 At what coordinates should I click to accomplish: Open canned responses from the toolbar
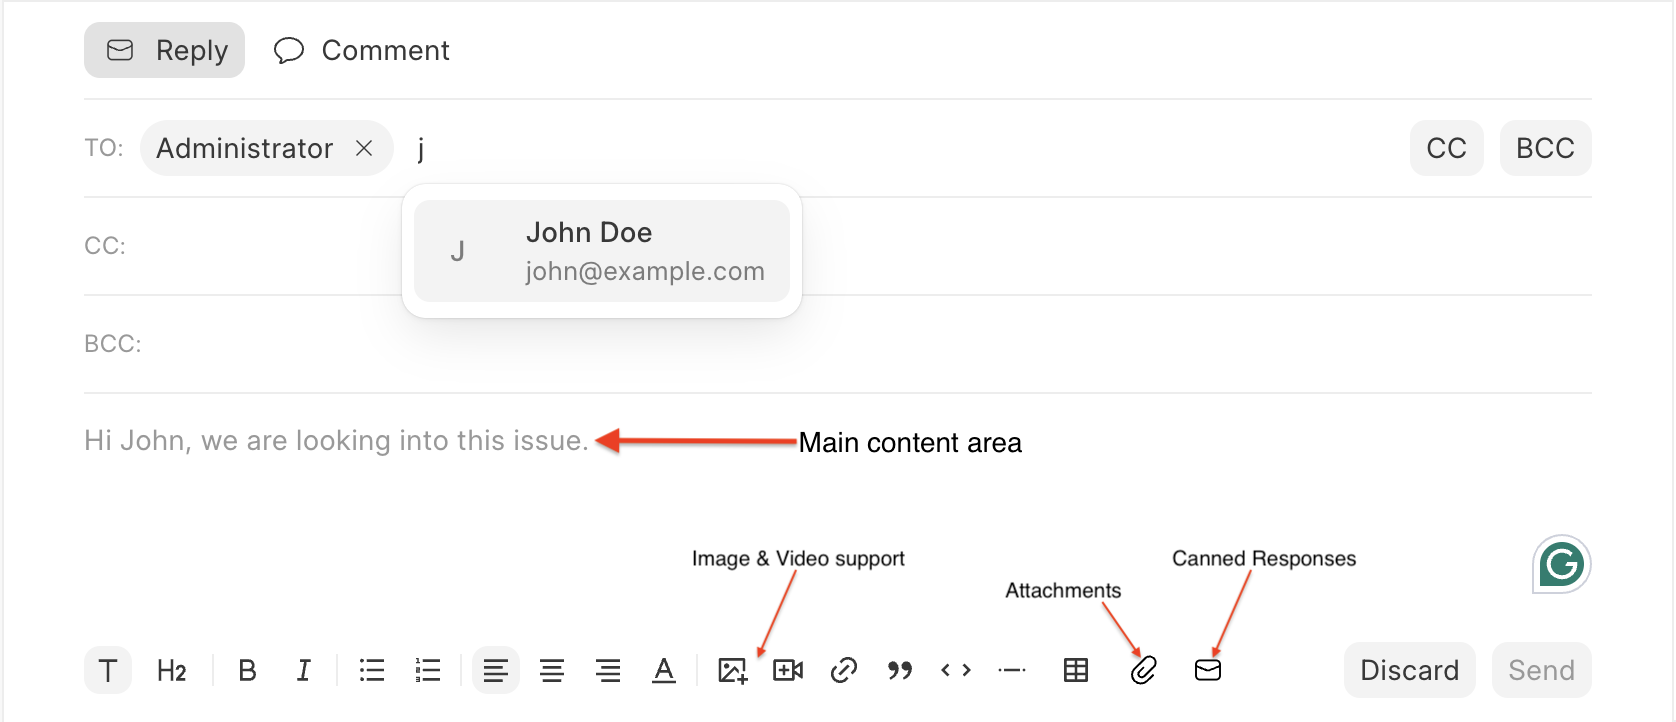(1208, 670)
